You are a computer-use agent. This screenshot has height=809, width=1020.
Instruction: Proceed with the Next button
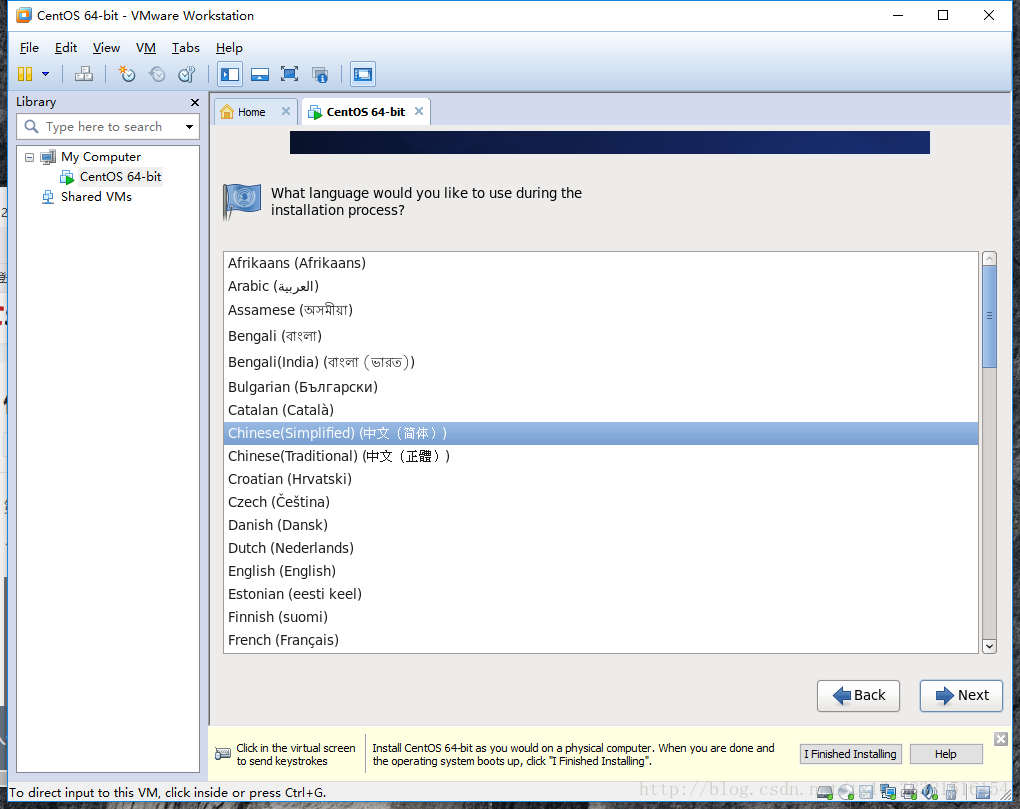tap(961, 696)
